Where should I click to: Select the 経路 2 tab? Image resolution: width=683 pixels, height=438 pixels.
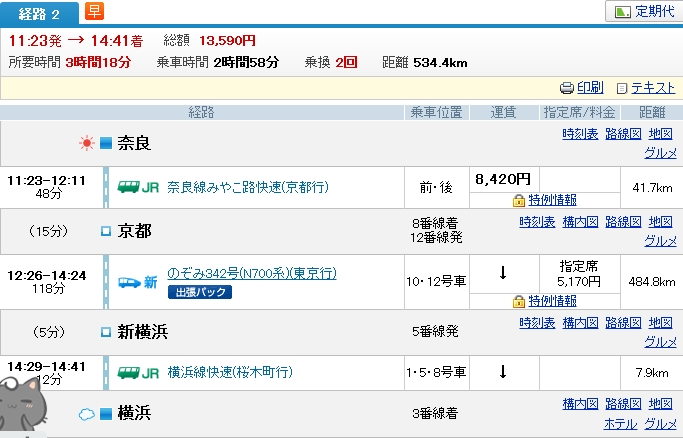pyautogui.click(x=39, y=13)
